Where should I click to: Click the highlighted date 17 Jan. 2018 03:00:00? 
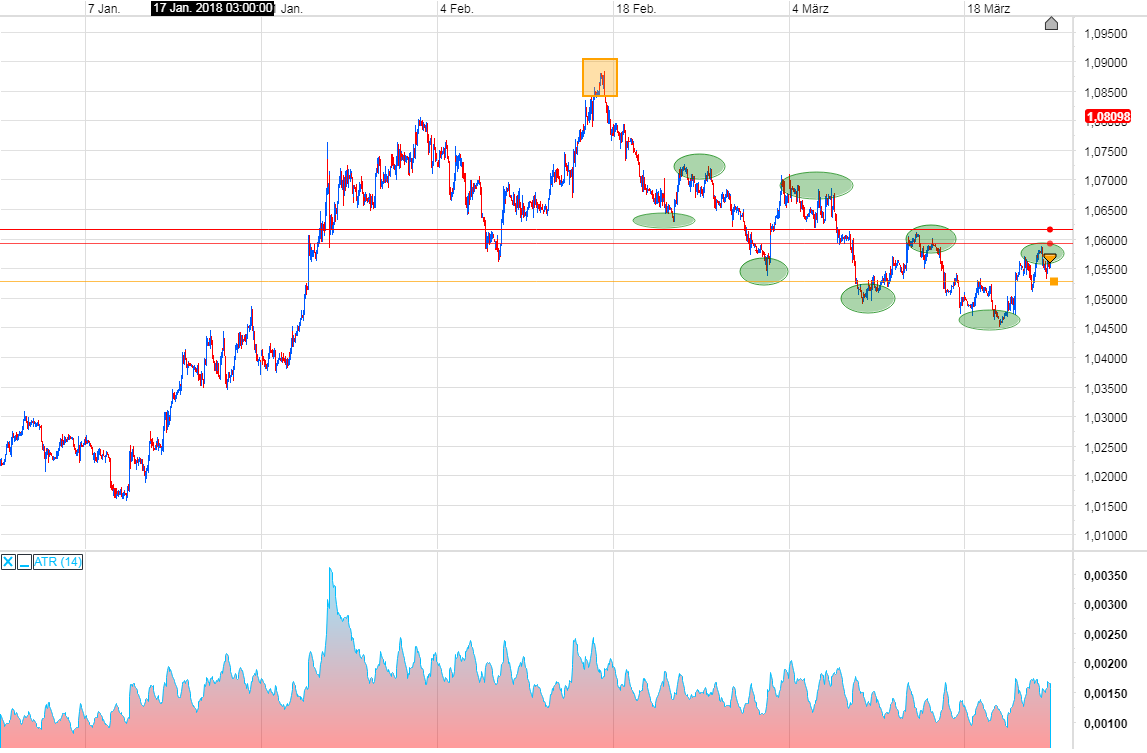pyautogui.click(x=210, y=9)
